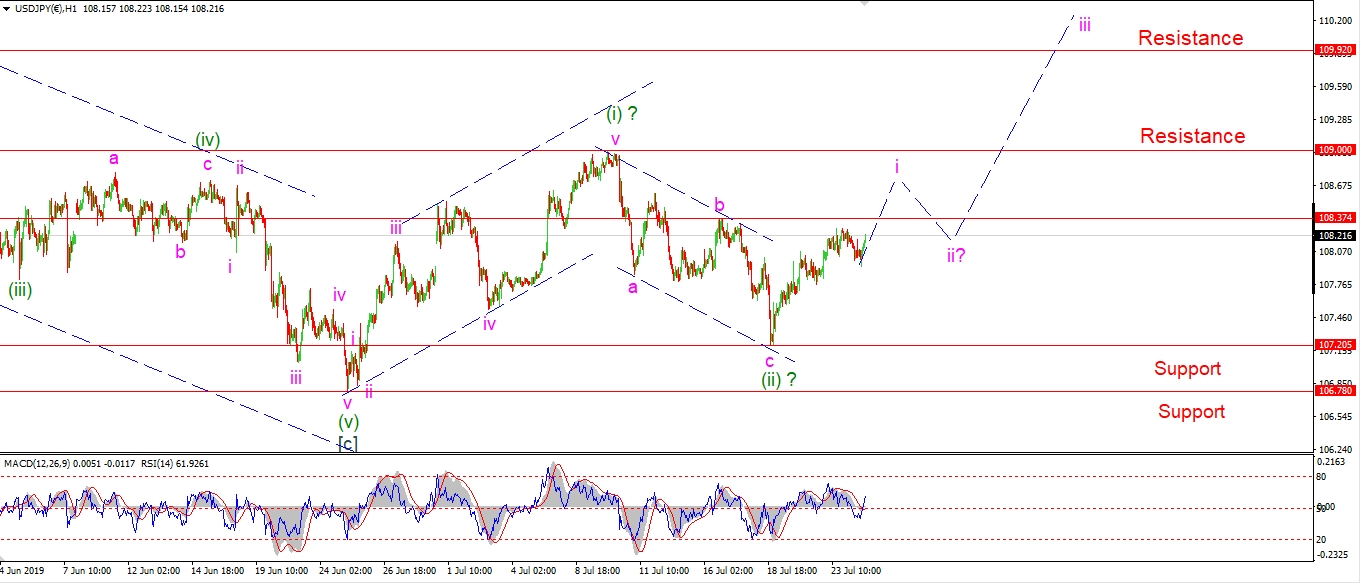
Task: Select the "[c]" wave label
Action: (347, 443)
